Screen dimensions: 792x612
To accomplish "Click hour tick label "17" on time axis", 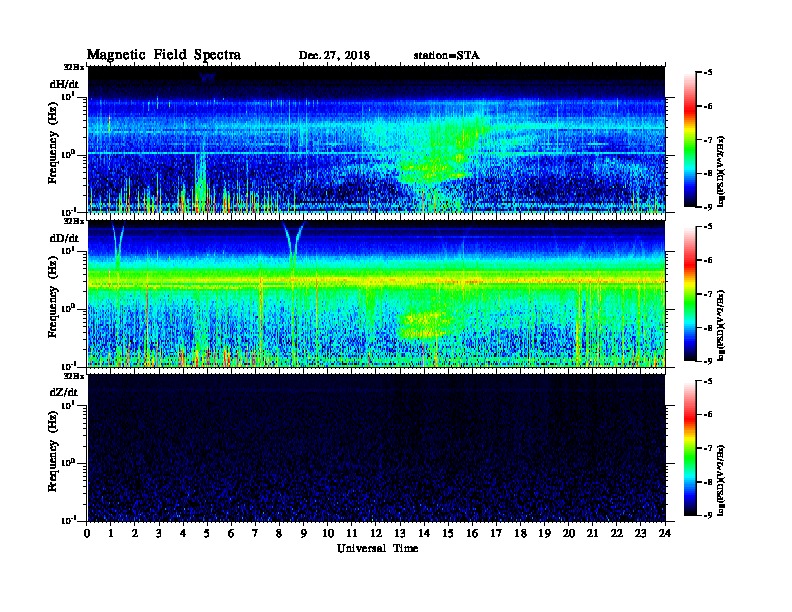I will tap(496, 533).
